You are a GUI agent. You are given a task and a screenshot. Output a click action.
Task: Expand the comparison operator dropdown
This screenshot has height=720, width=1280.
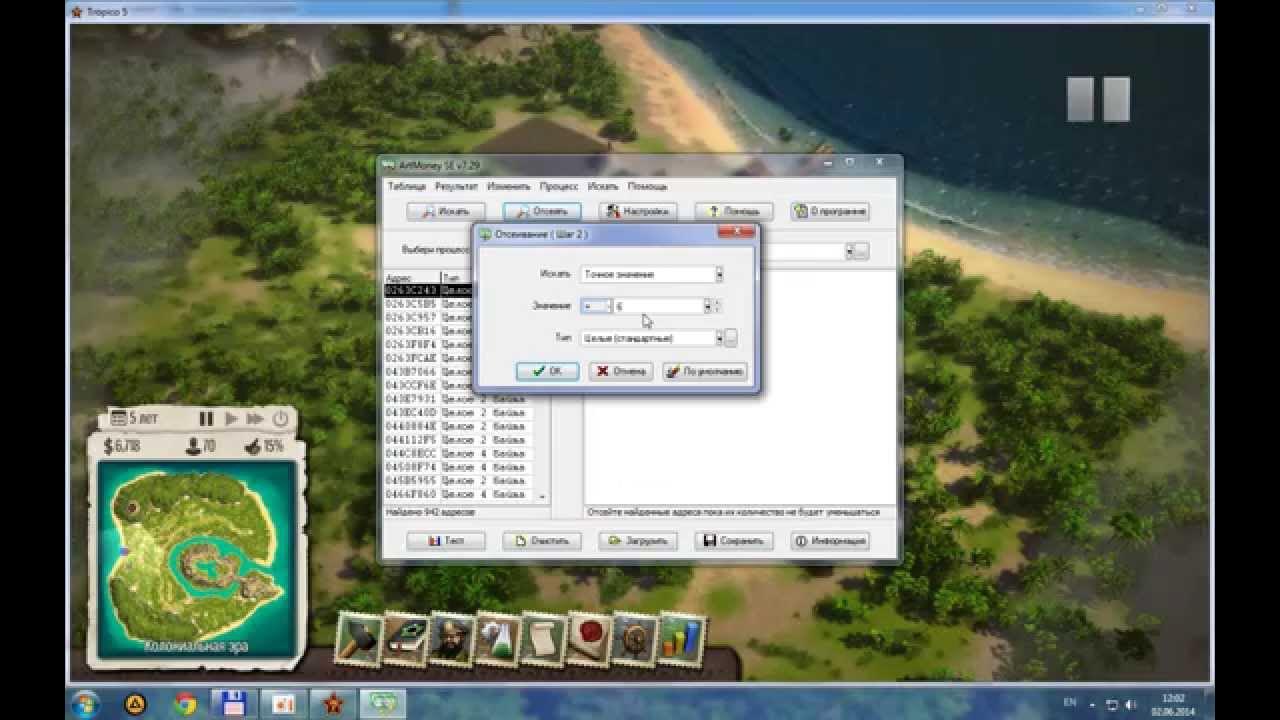coord(607,306)
